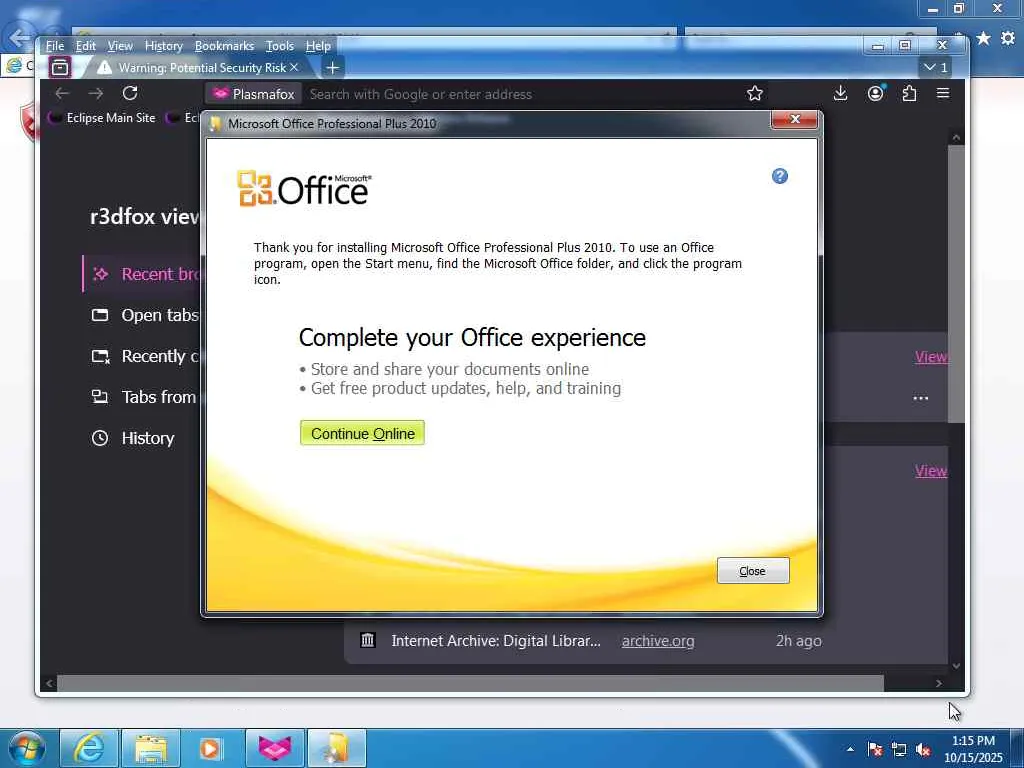Click the scroll up arrow
Screen dimensions: 1024x768
point(956,137)
